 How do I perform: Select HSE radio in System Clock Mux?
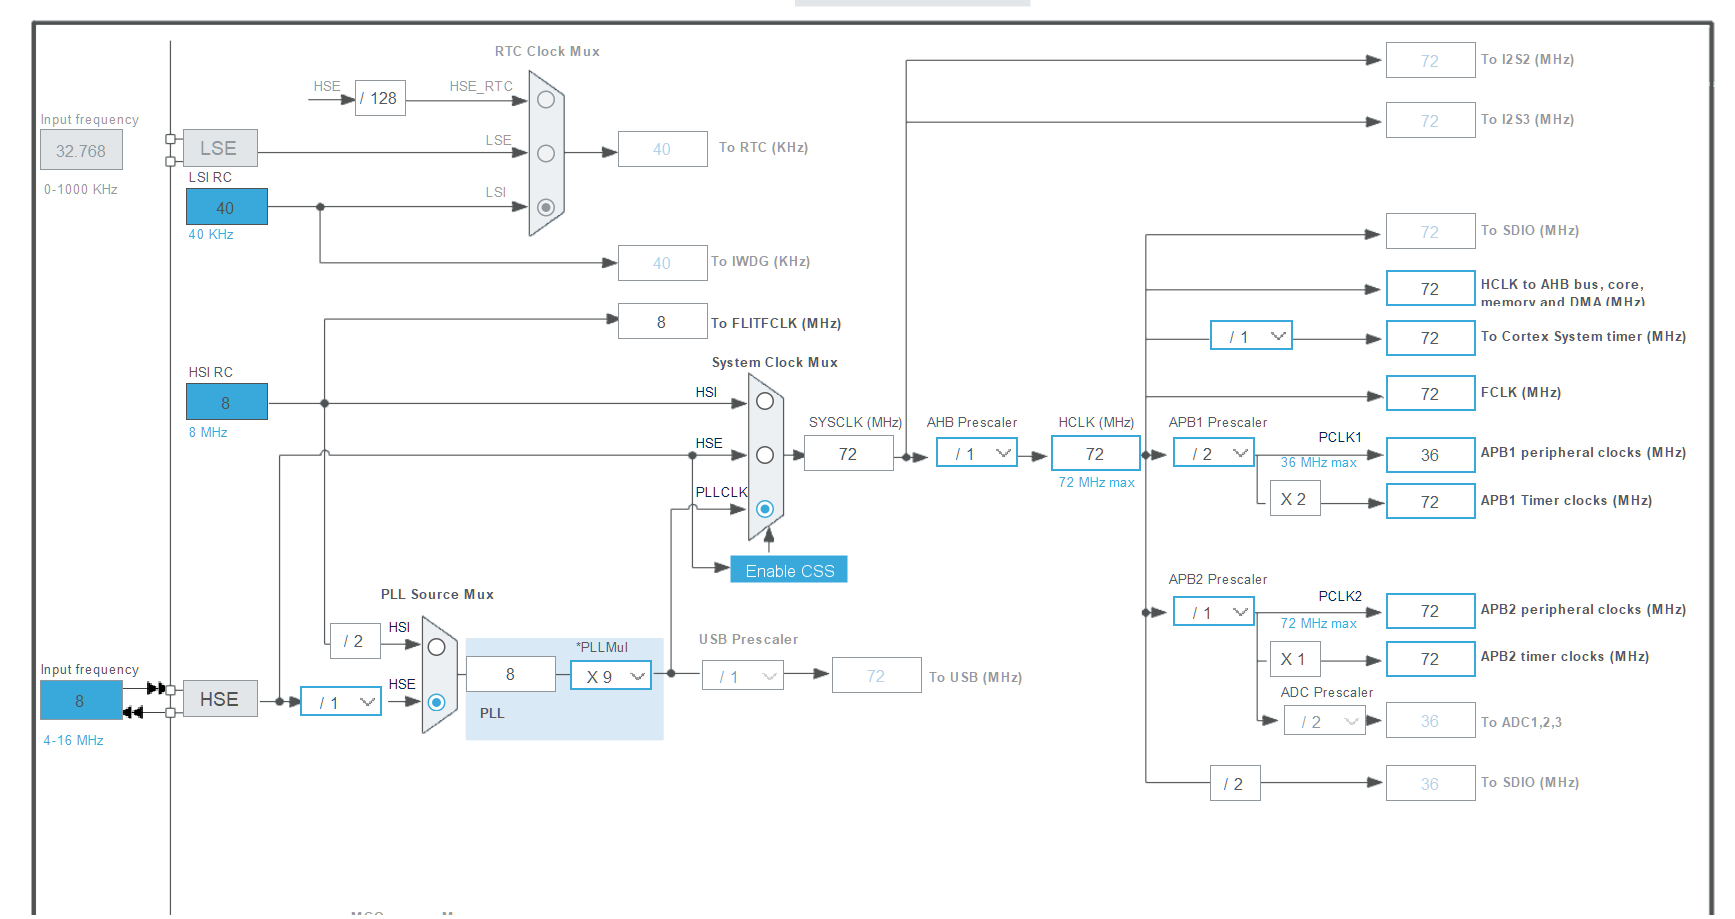point(765,455)
